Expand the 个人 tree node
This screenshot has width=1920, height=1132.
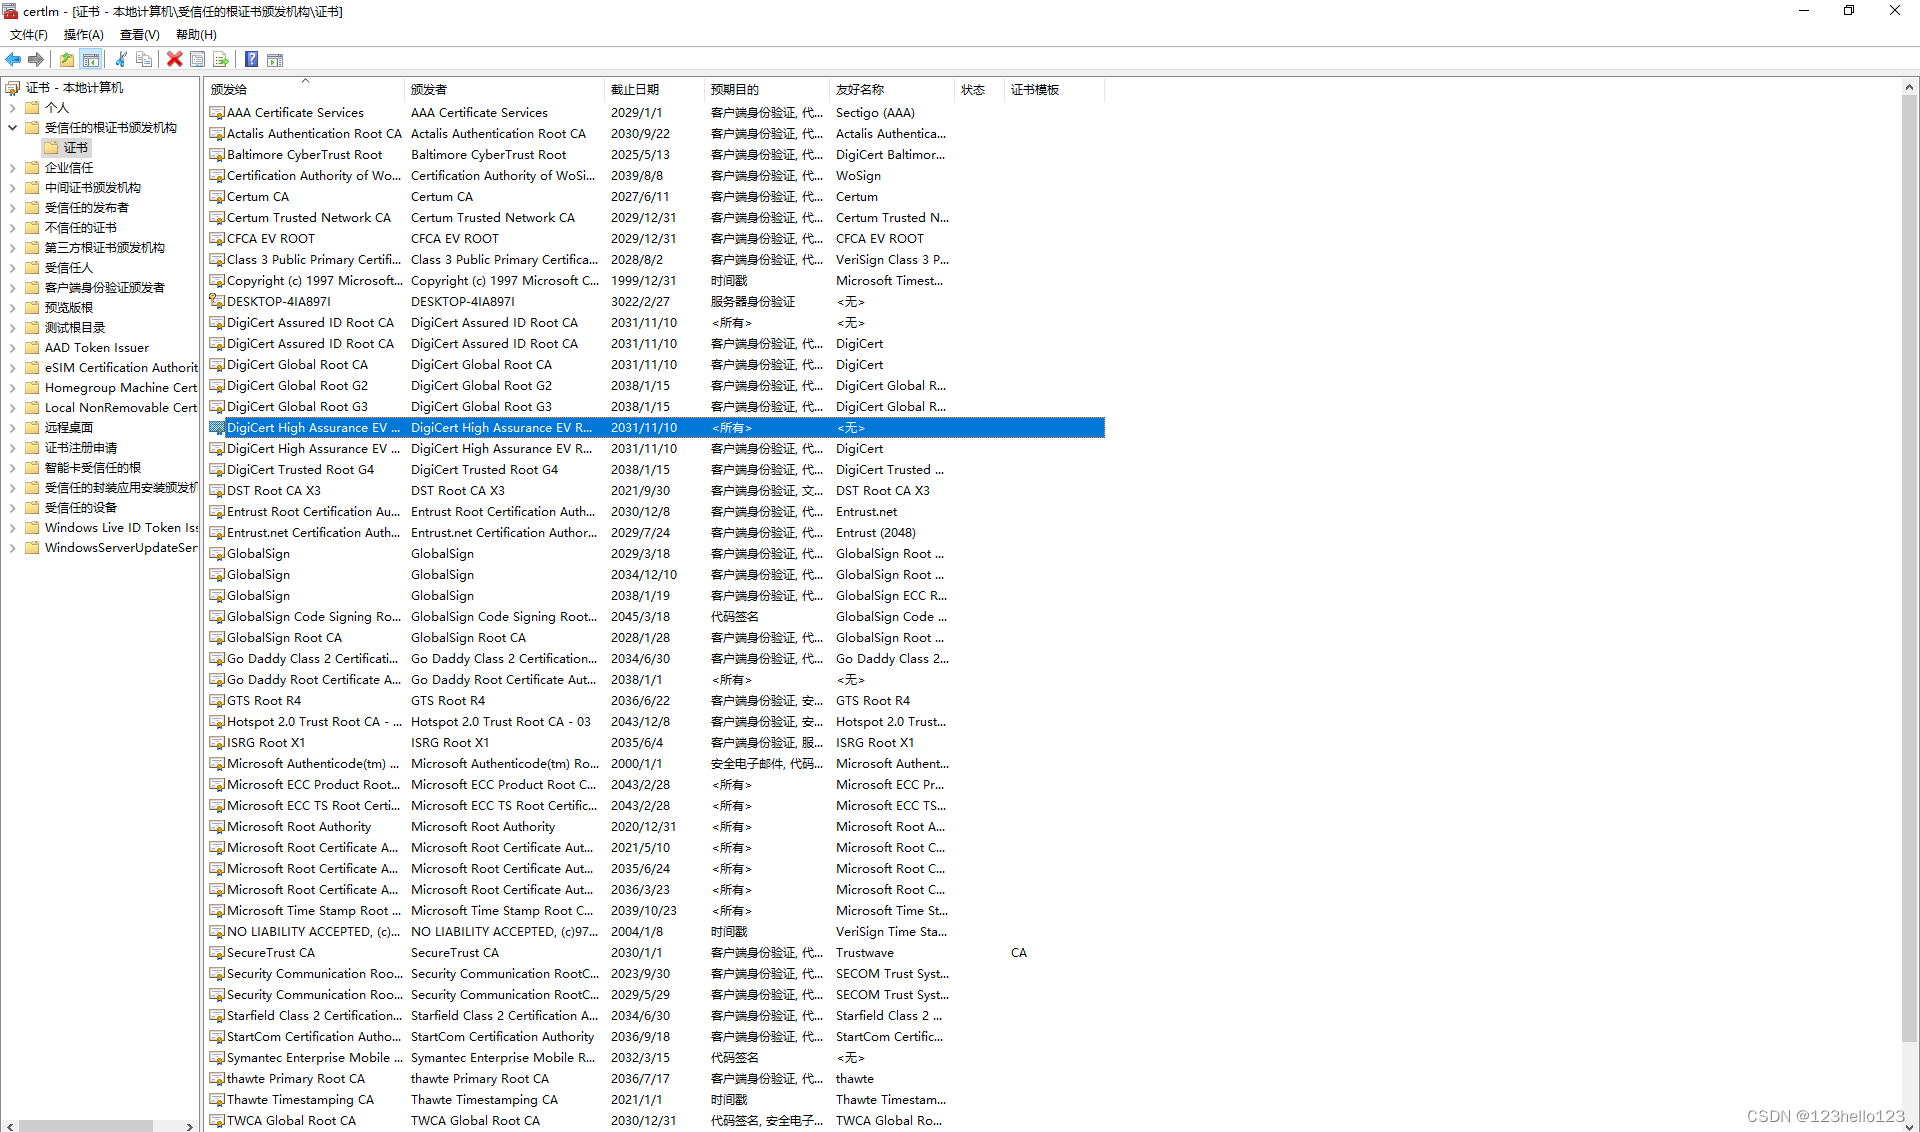[12, 107]
